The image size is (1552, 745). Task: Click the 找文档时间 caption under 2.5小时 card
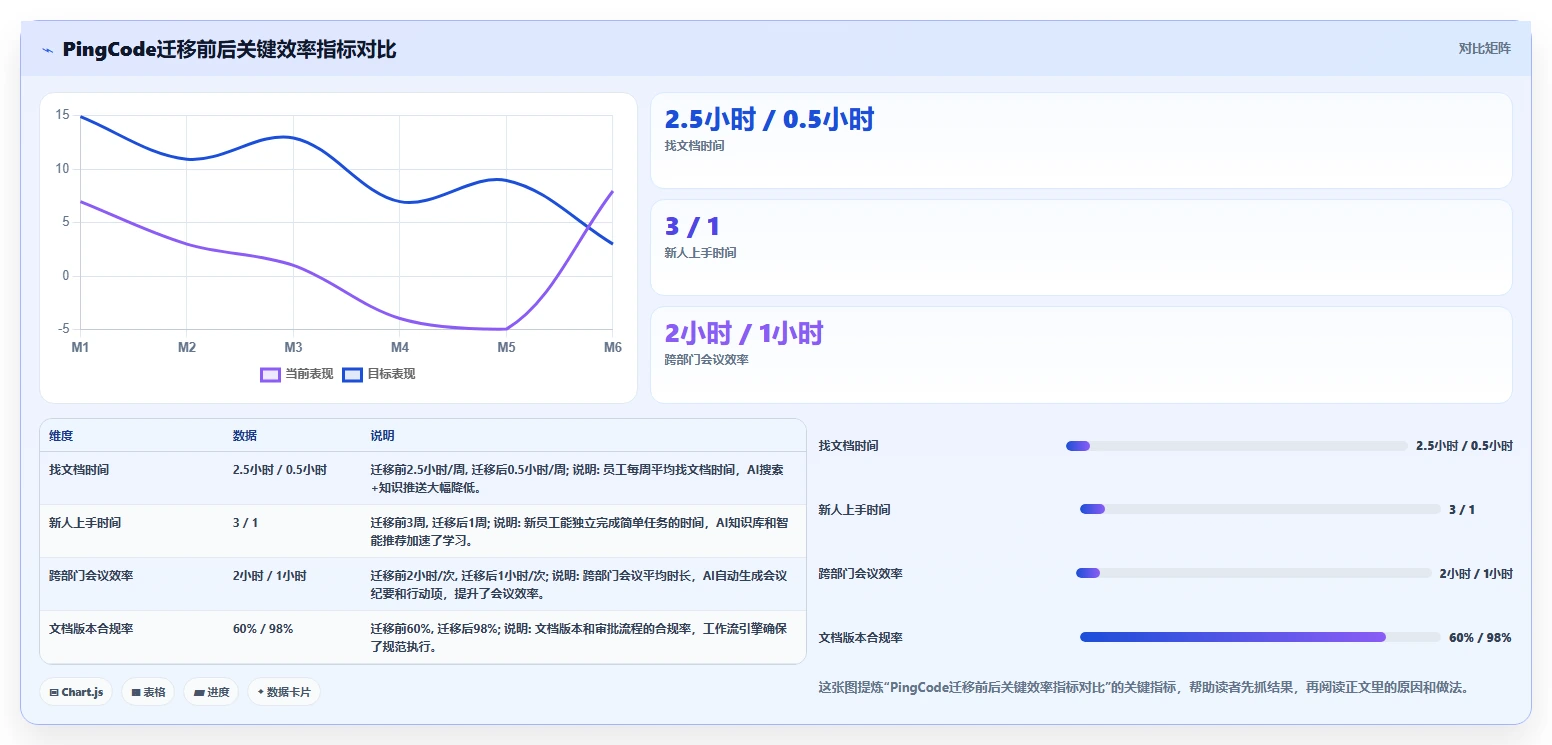click(x=695, y=146)
